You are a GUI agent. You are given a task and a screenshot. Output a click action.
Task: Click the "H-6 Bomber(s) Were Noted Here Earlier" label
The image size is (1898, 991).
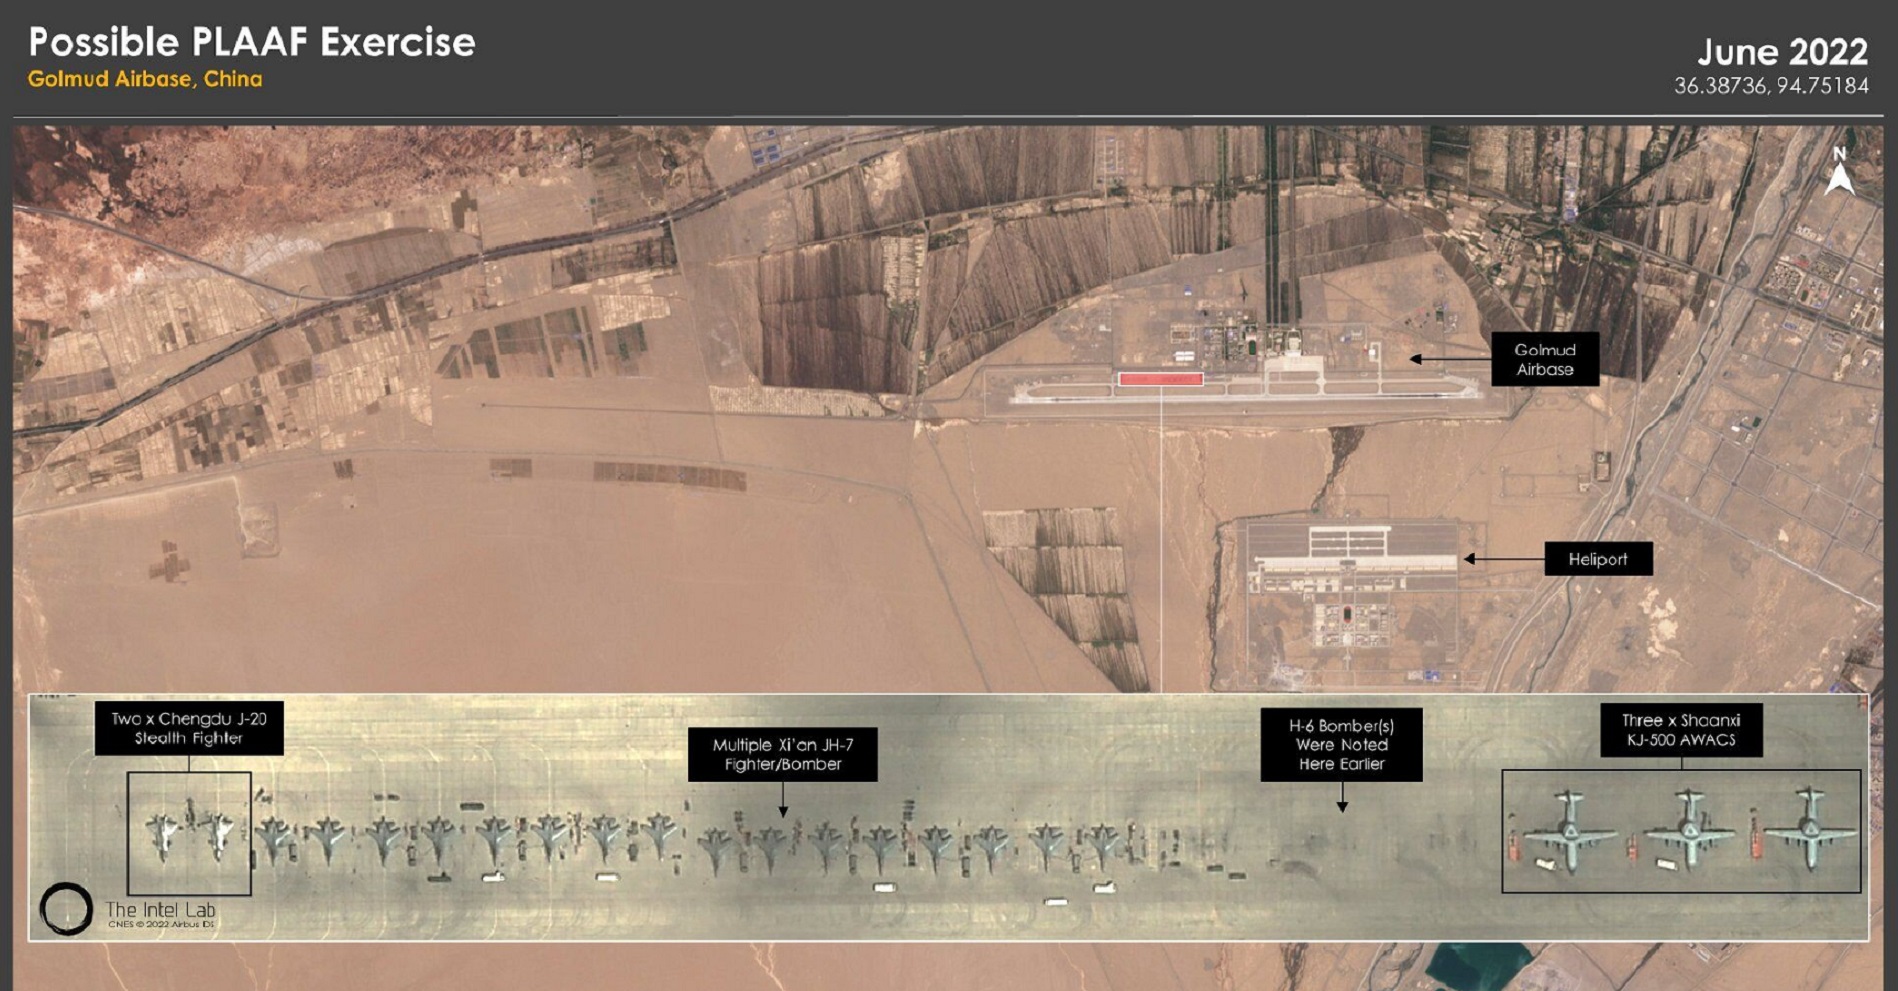pyautogui.click(x=1341, y=744)
